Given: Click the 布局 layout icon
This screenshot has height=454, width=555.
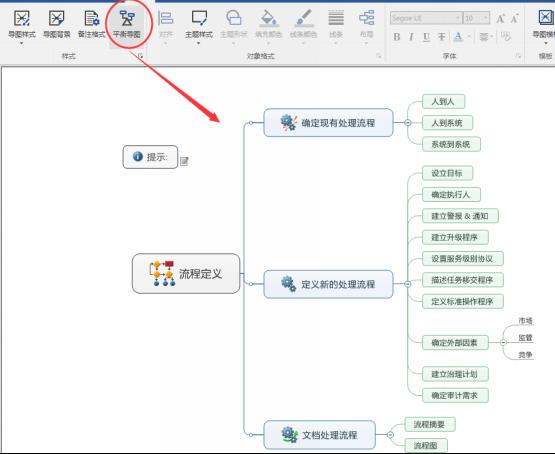Looking at the screenshot, I should pos(367,18).
